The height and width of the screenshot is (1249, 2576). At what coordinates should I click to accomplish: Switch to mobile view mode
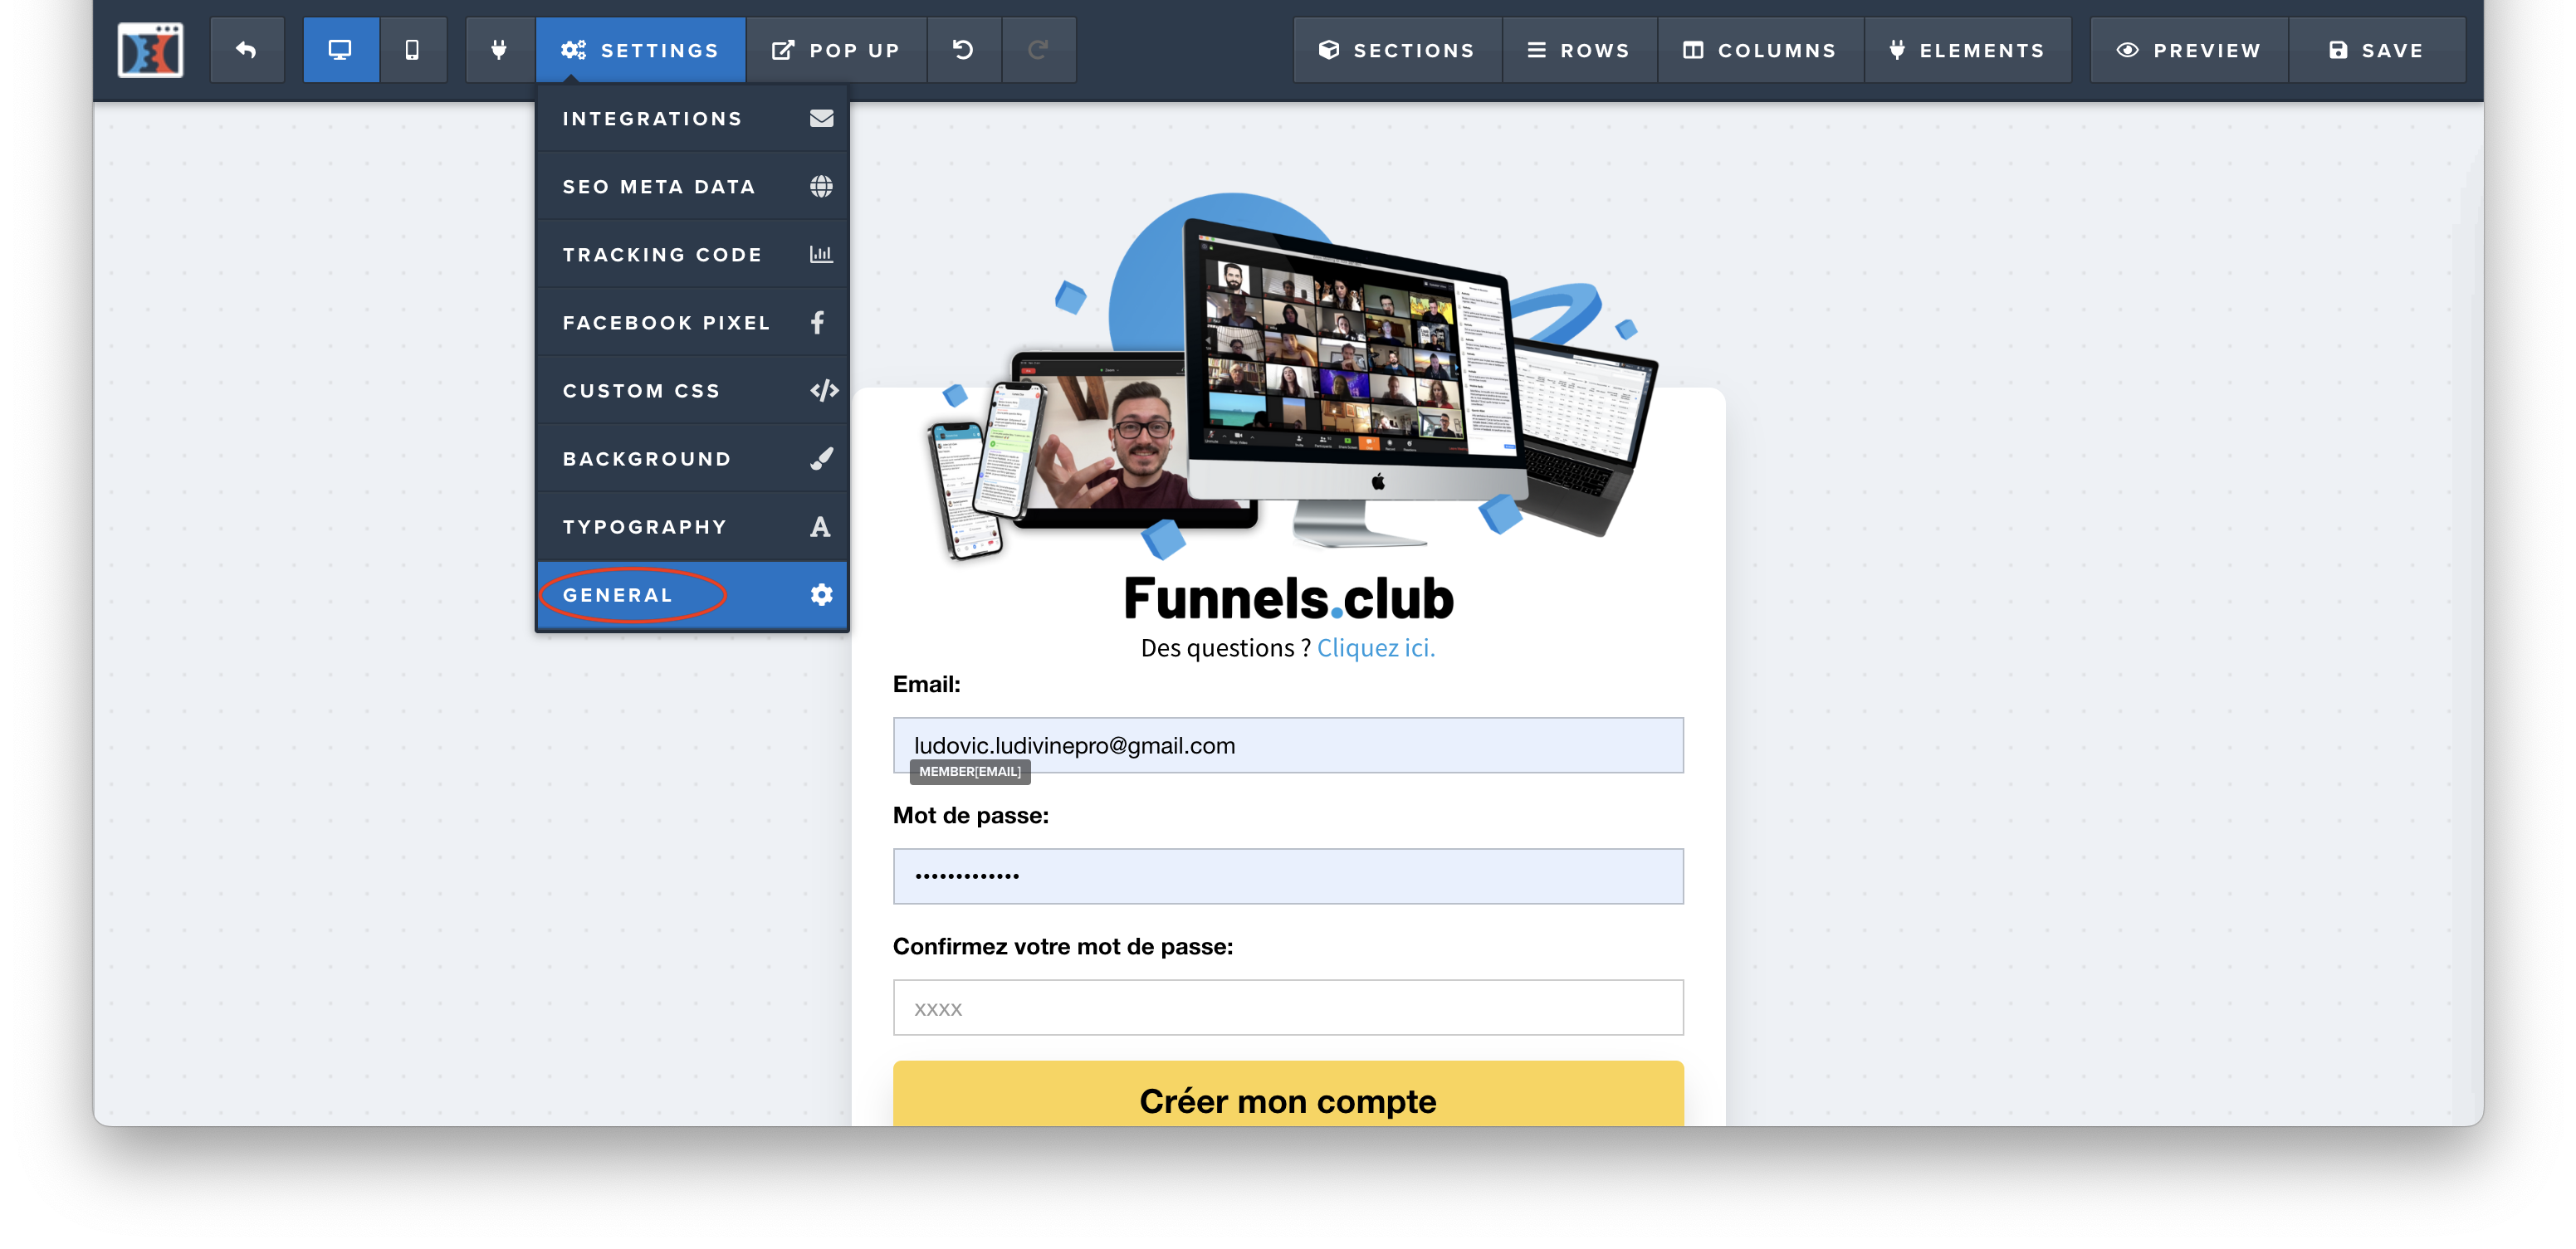pyautogui.click(x=412, y=50)
